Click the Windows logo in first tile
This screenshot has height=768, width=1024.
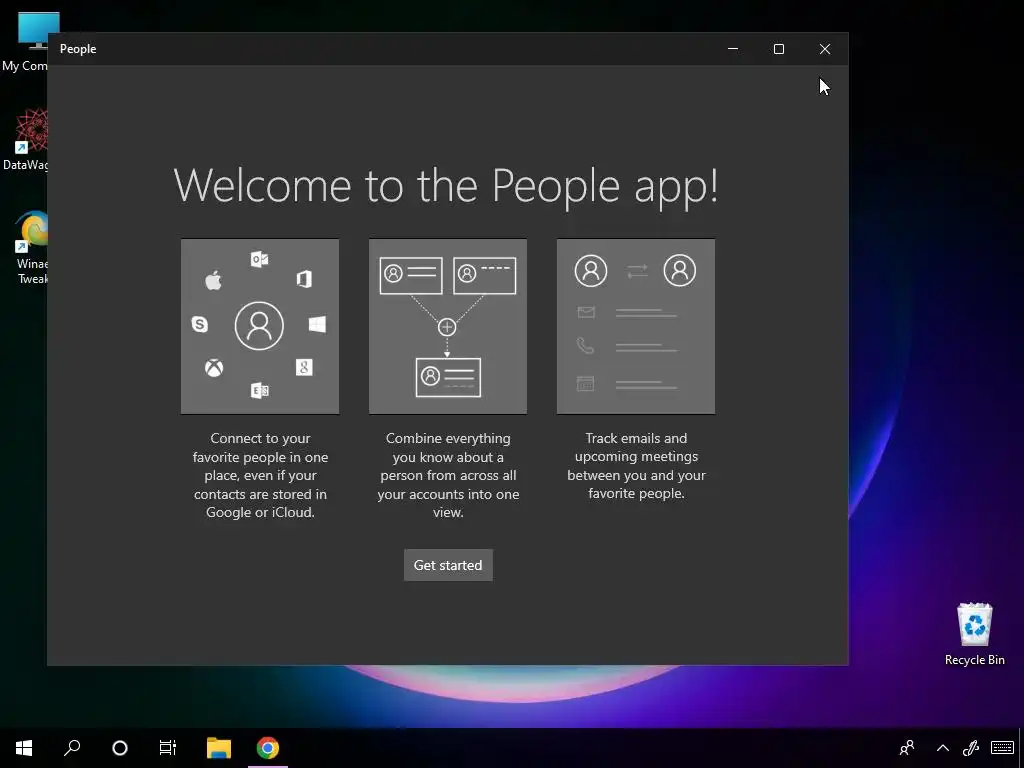317,324
